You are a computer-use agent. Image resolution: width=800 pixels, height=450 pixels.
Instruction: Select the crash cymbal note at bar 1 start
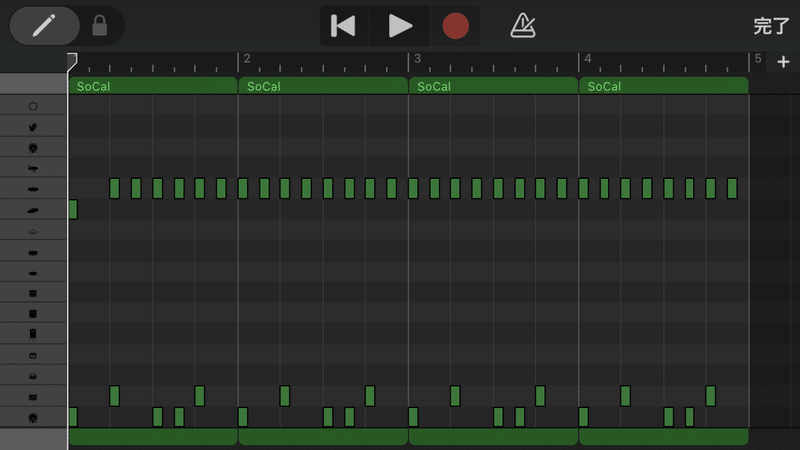click(73, 210)
